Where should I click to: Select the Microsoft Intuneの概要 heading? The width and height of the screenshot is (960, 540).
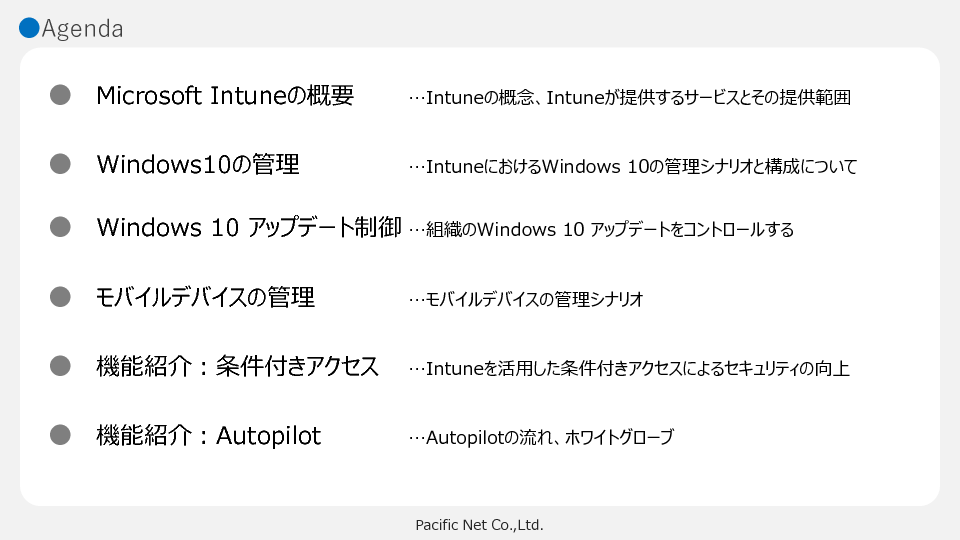coord(225,96)
